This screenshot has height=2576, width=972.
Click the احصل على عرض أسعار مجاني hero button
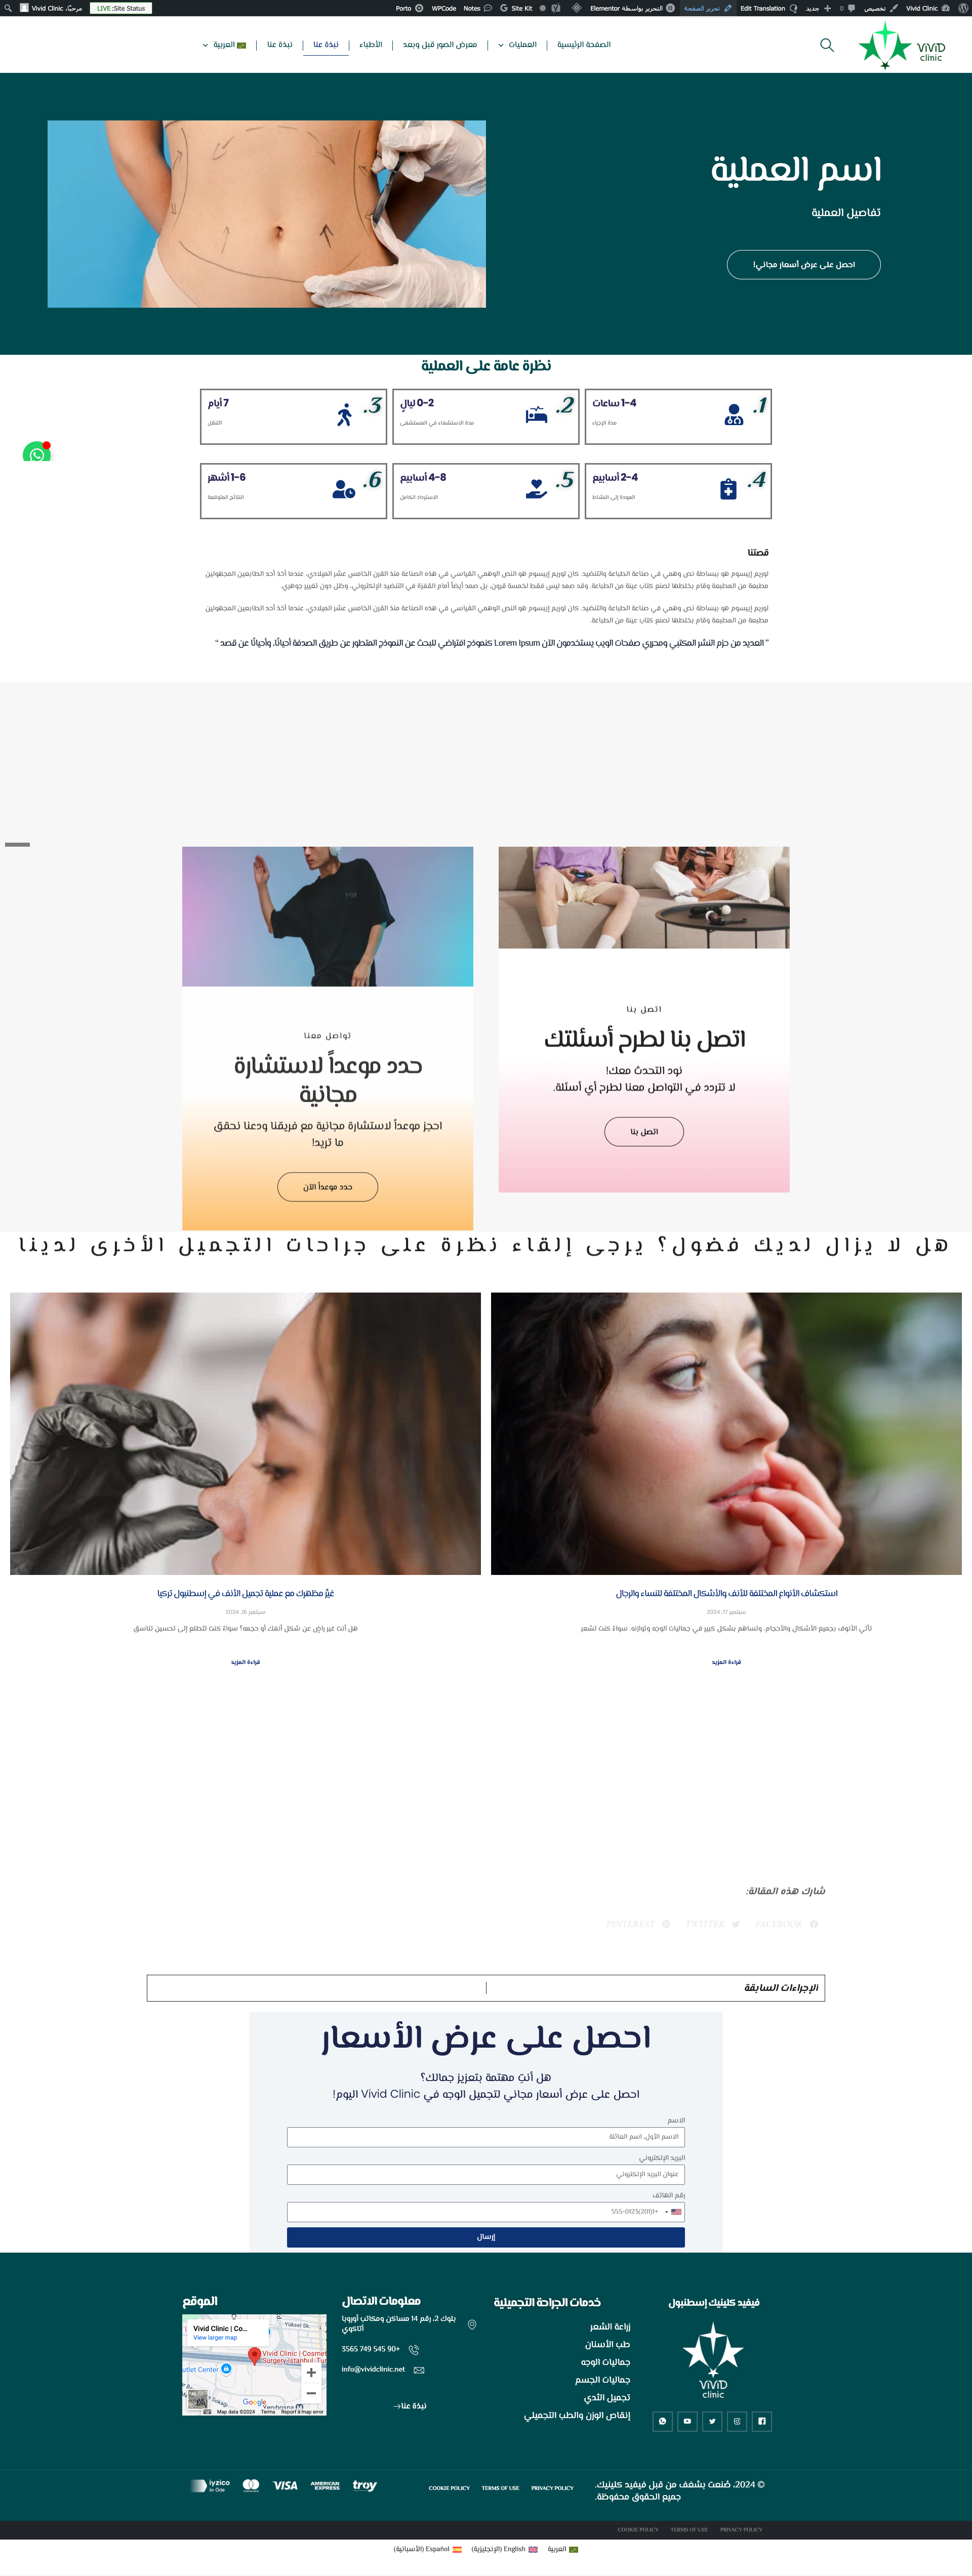pyautogui.click(x=804, y=265)
